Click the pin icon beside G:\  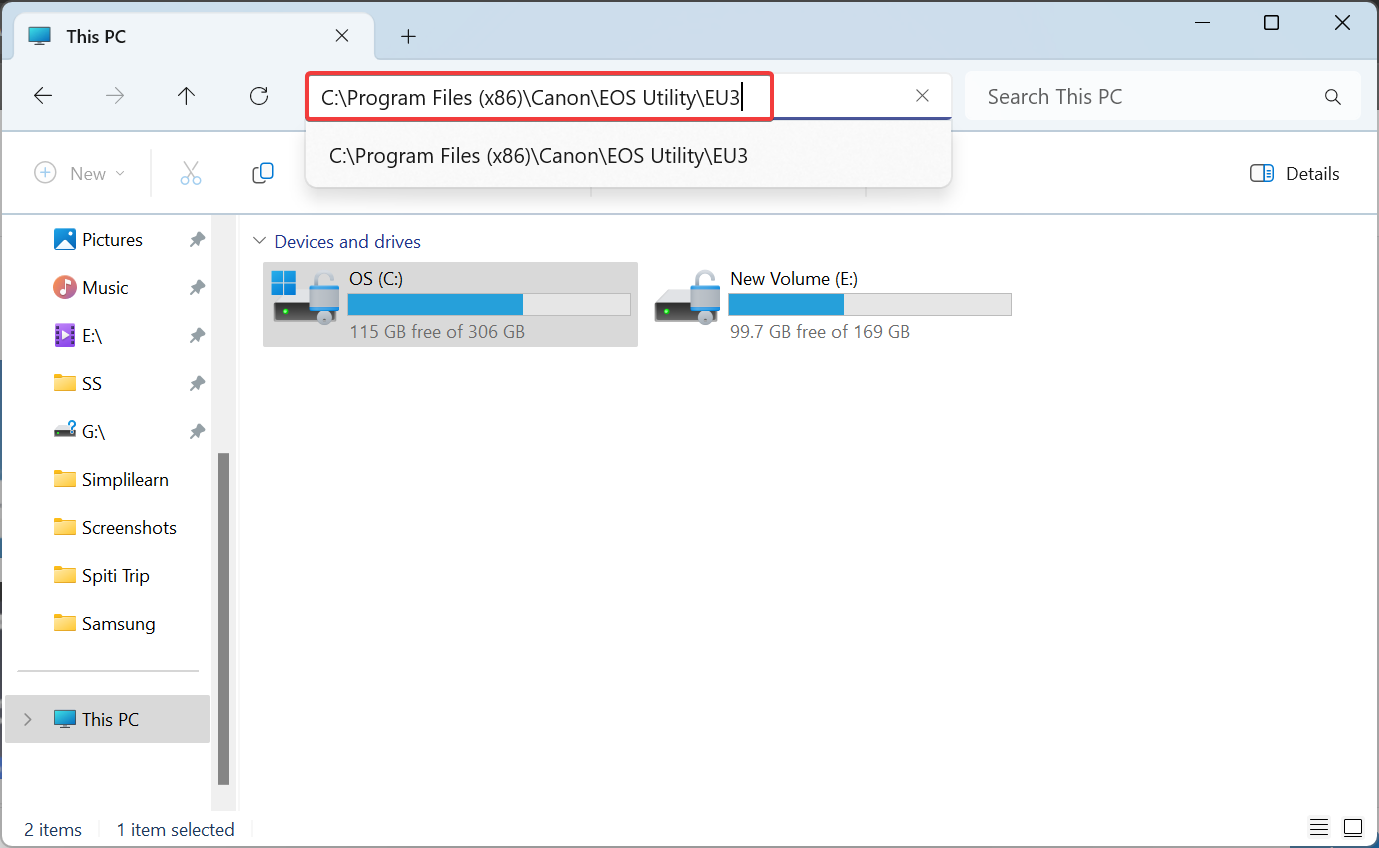tap(197, 432)
